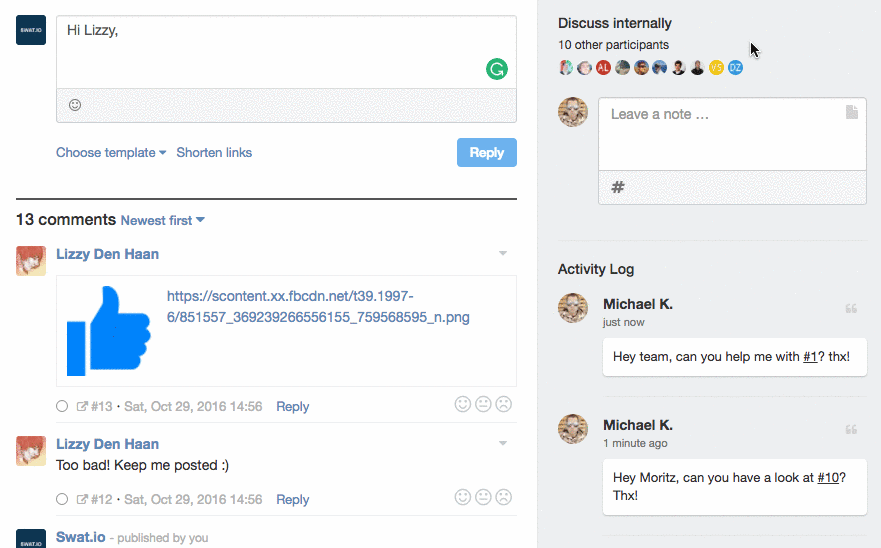
Task: Mark comment #12 with happy smiley
Action: tap(462, 497)
